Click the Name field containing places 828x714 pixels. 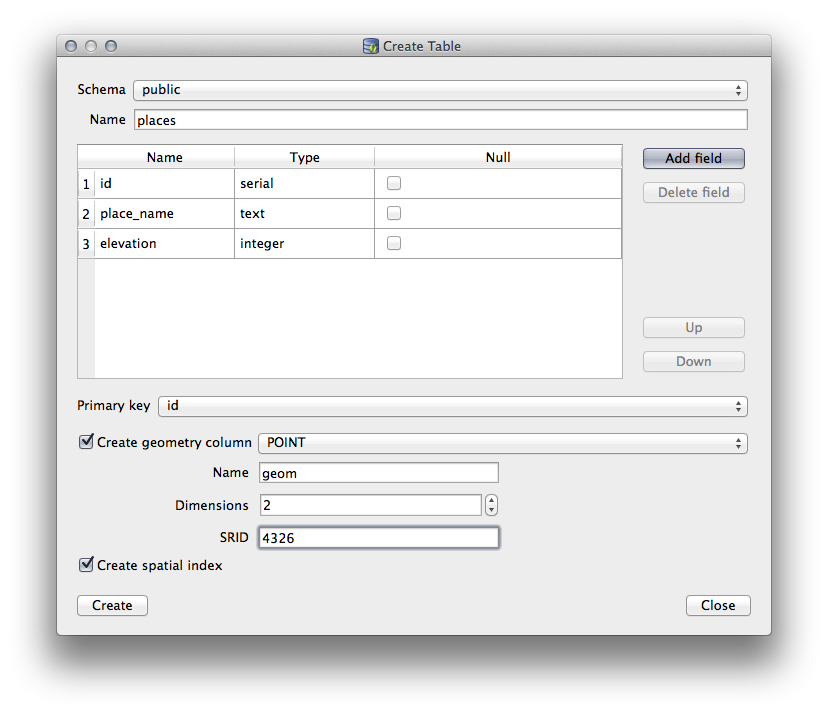point(442,119)
